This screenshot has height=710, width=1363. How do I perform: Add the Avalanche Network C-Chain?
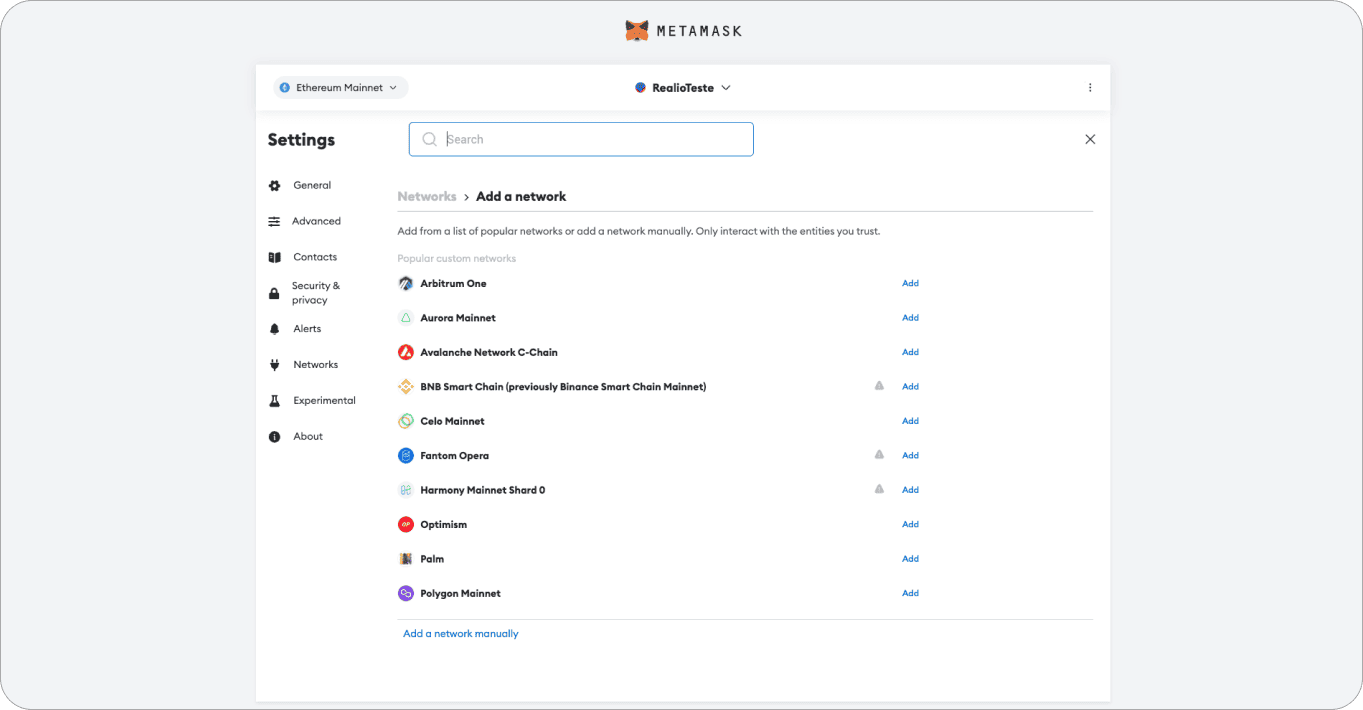coord(910,353)
